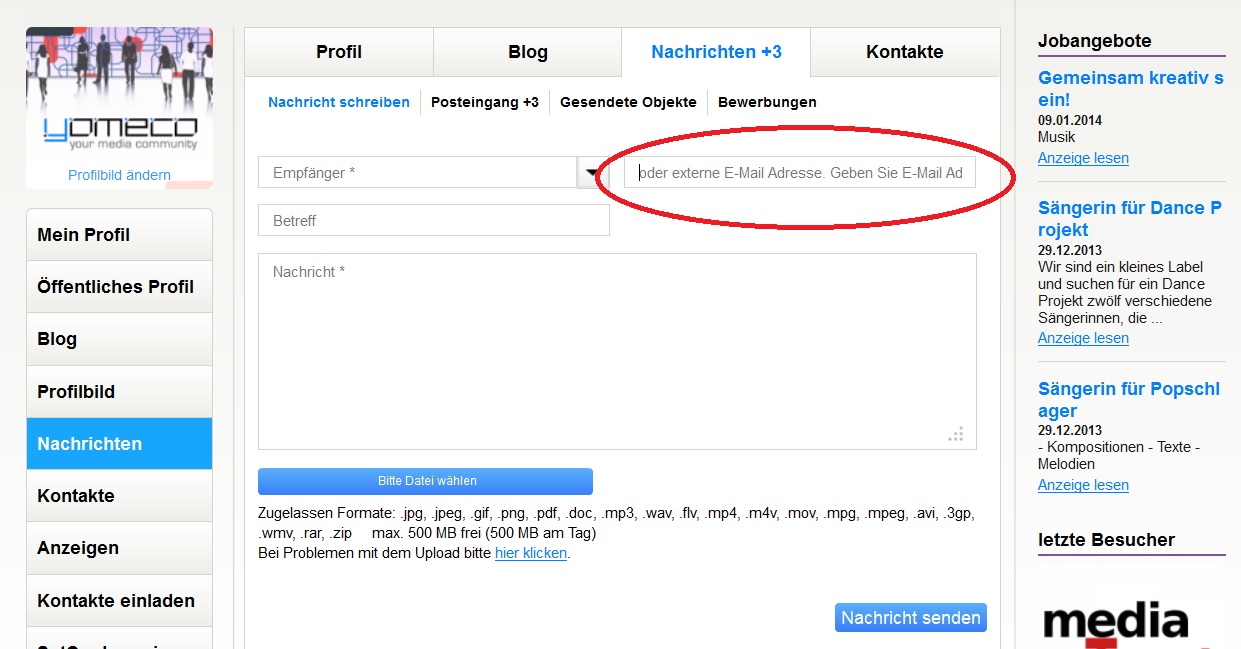Open the Empfänger dropdown arrow
This screenshot has height=649, width=1241.
590,173
